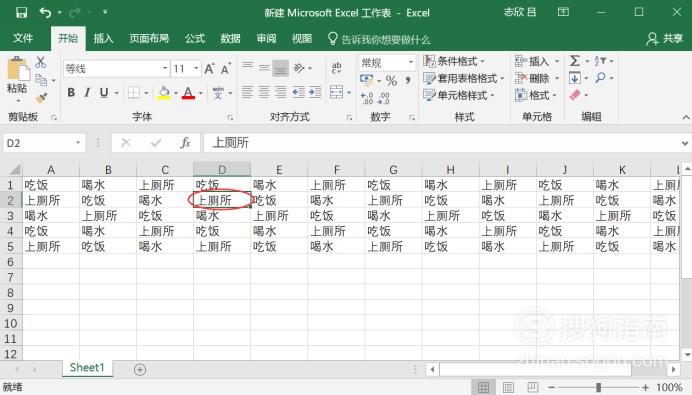Toggle Bold formatting
The width and height of the screenshot is (692, 395).
pos(71,93)
